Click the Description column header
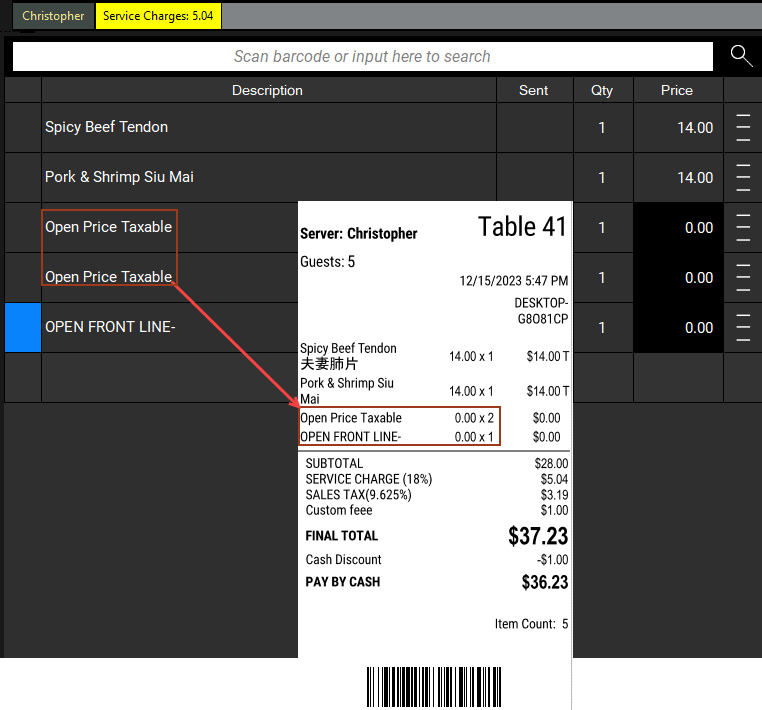The height and width of the screenshot is (710, 762). click(267, 90)
